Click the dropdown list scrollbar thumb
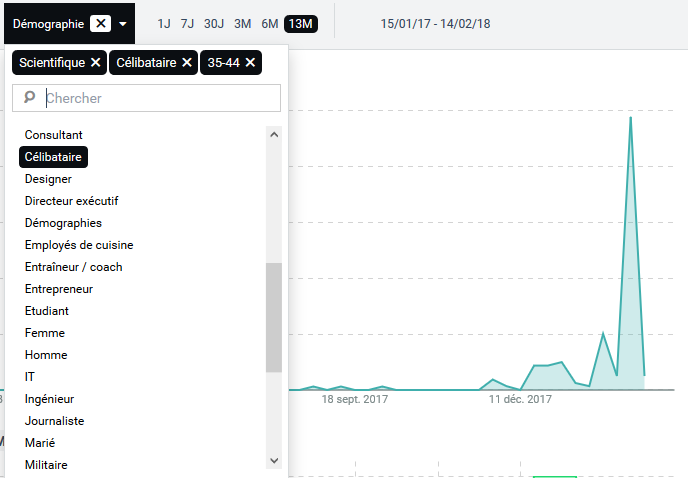Image resolution: width=688 pixels, height=478 pixels. [274, 318]
